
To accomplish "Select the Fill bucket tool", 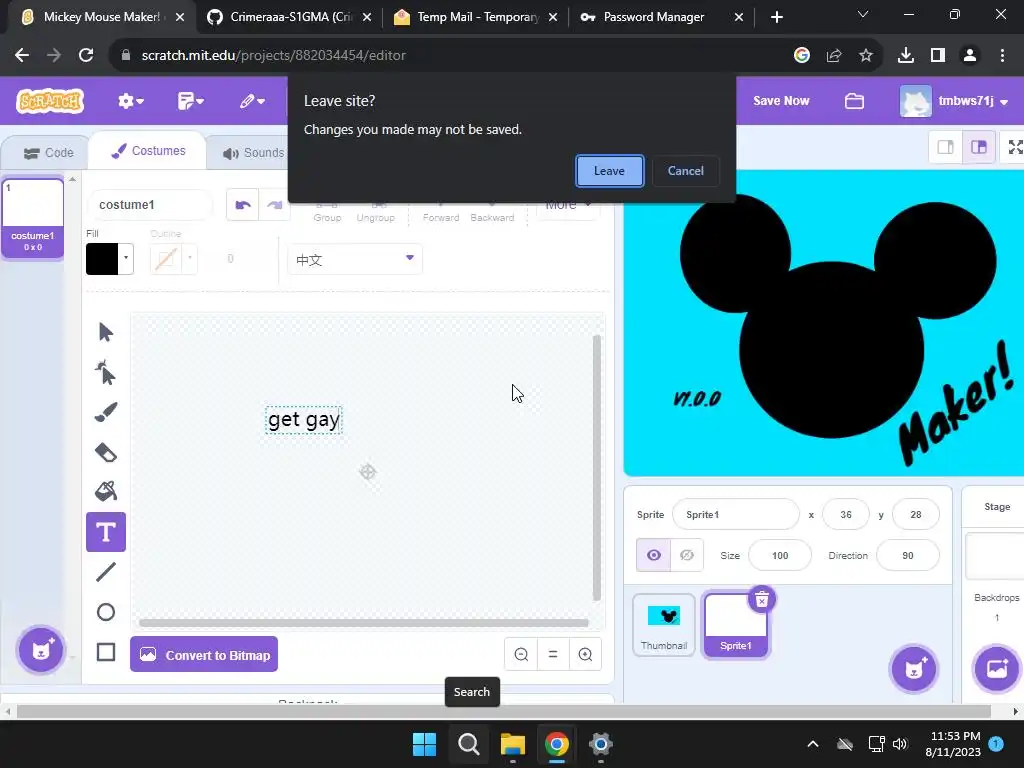I will 106,492.
